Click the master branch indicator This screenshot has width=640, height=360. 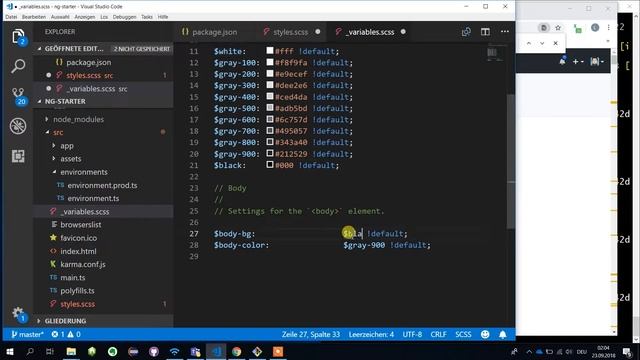[x=27, y=334]
